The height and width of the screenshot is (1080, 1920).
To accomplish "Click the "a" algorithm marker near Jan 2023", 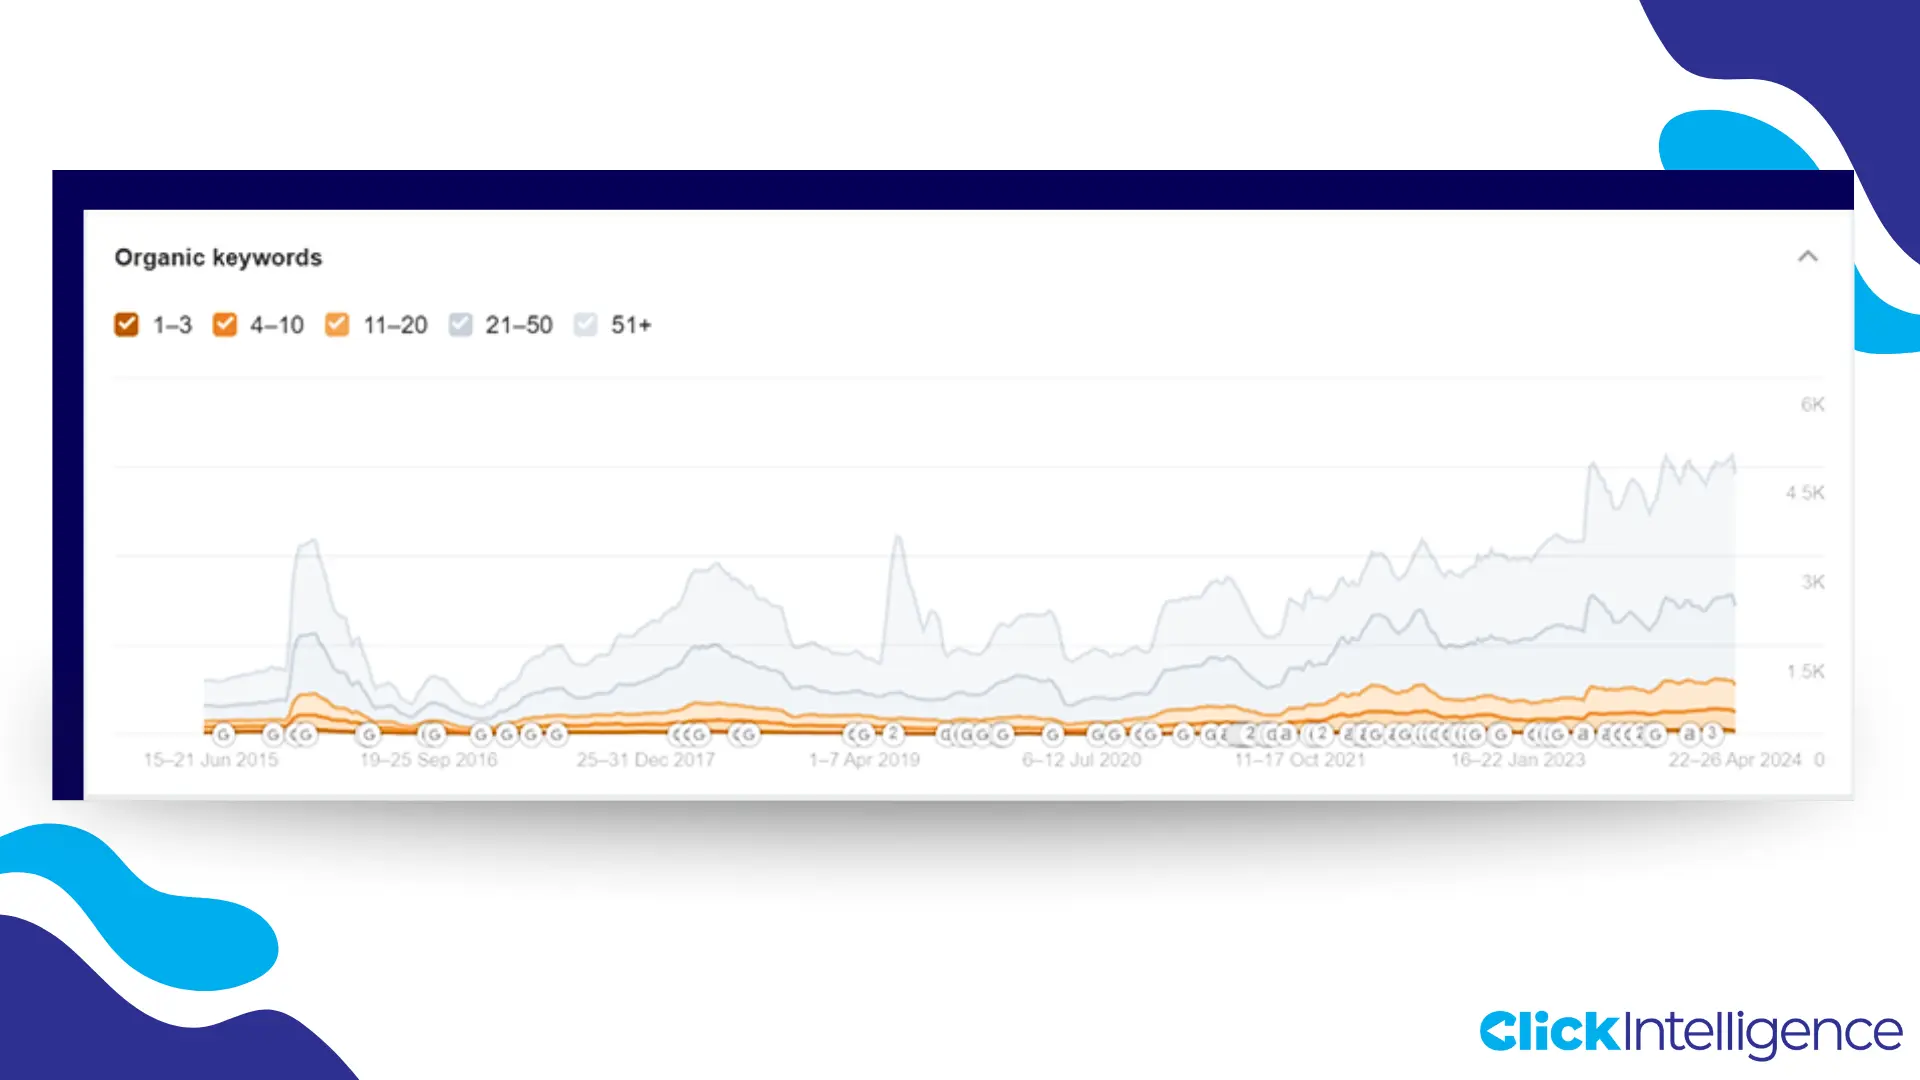I will pyautogui.click(x=1582, y=732).
